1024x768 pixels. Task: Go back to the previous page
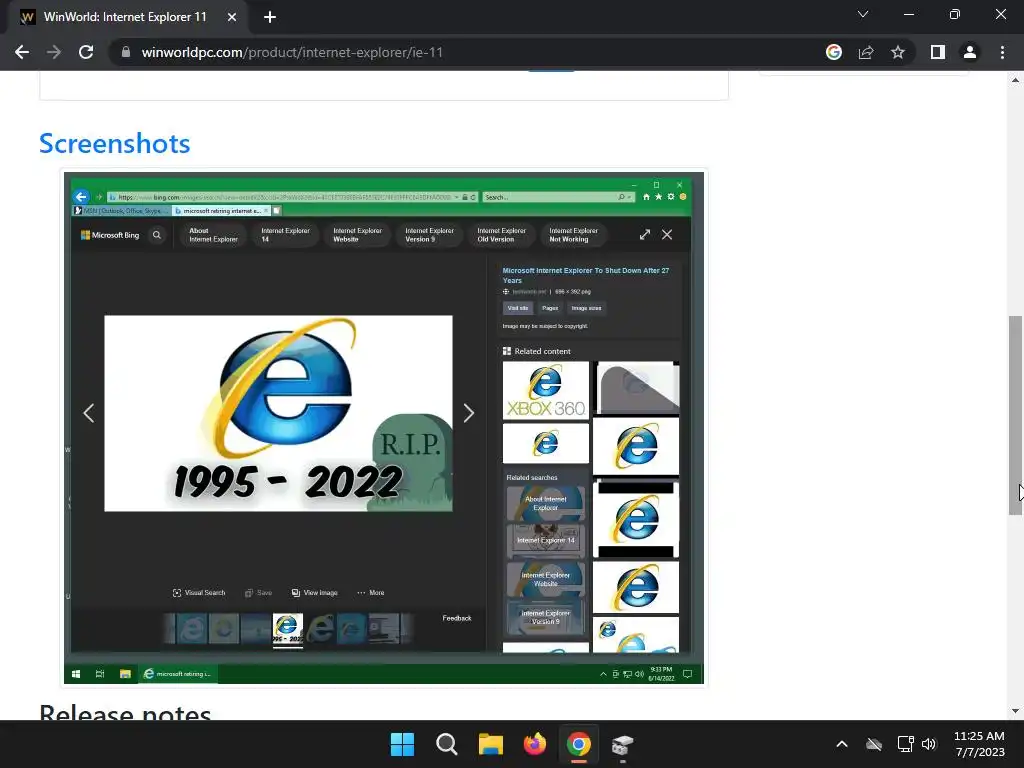pos(22,52)
